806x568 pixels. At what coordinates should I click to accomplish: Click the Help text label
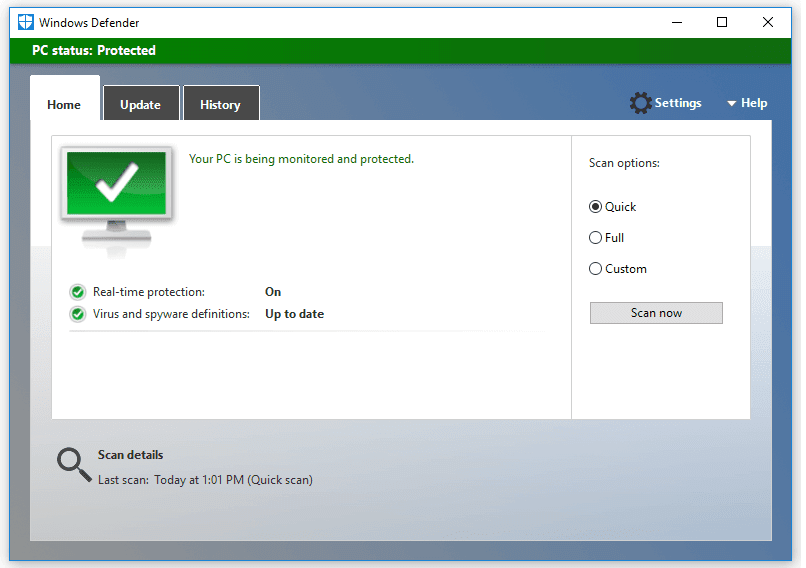pos(754,103)
